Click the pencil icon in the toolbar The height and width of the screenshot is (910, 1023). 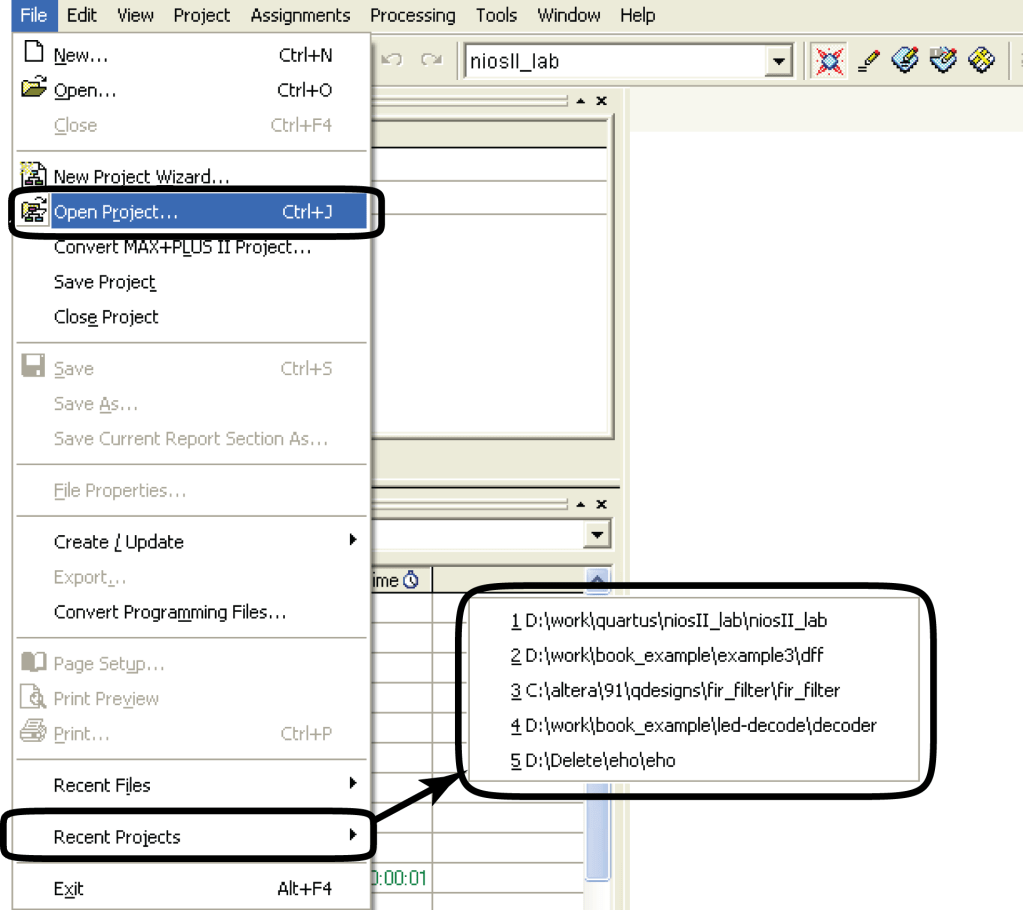coord(869,61)
